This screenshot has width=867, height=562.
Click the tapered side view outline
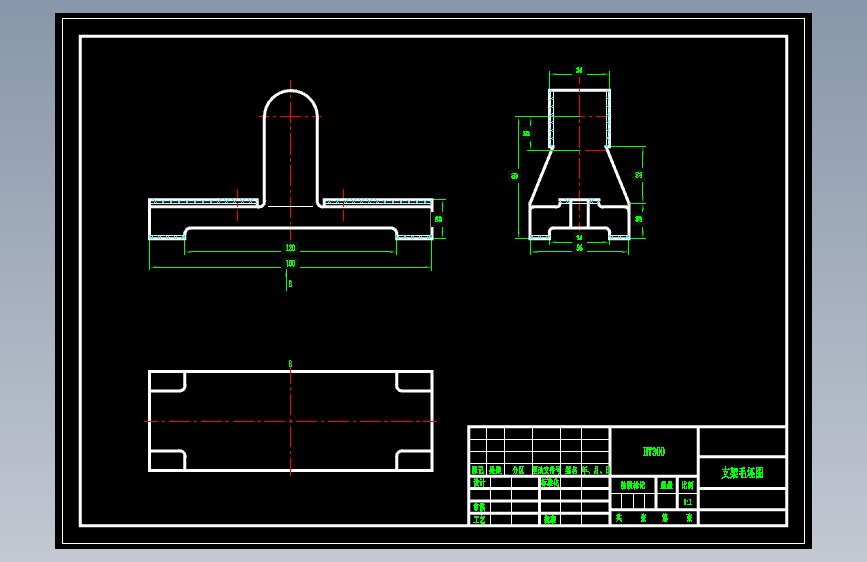point(579,164)
